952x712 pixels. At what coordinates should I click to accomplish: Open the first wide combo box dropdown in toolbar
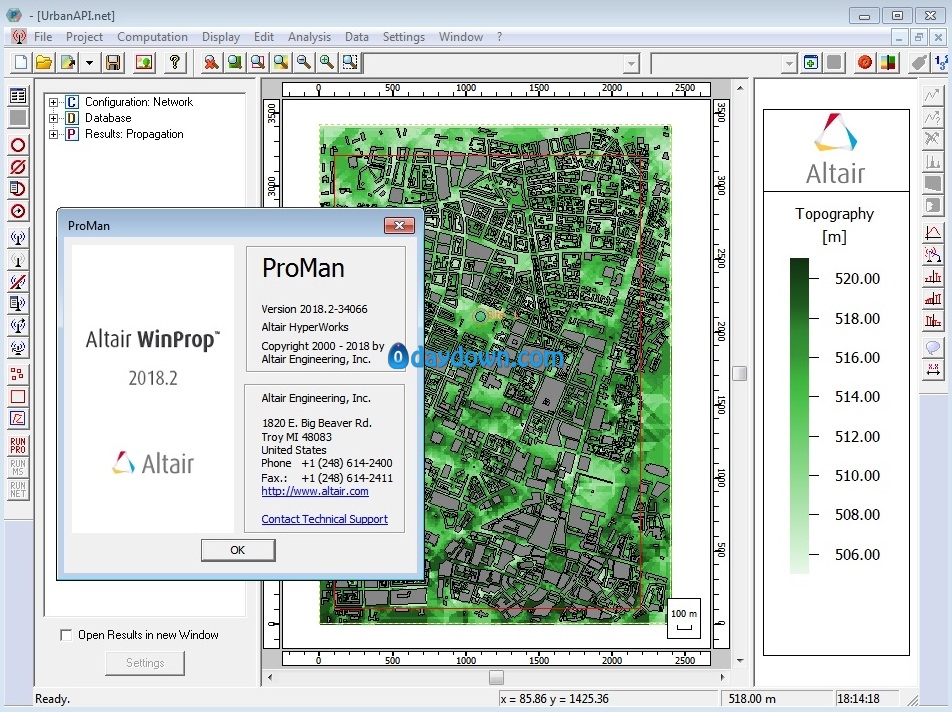(631, 63)
